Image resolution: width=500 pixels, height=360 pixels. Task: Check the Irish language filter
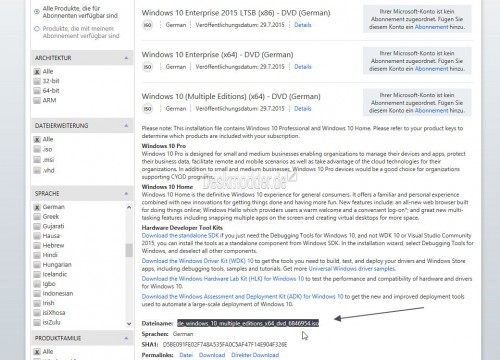pos(37,303)
